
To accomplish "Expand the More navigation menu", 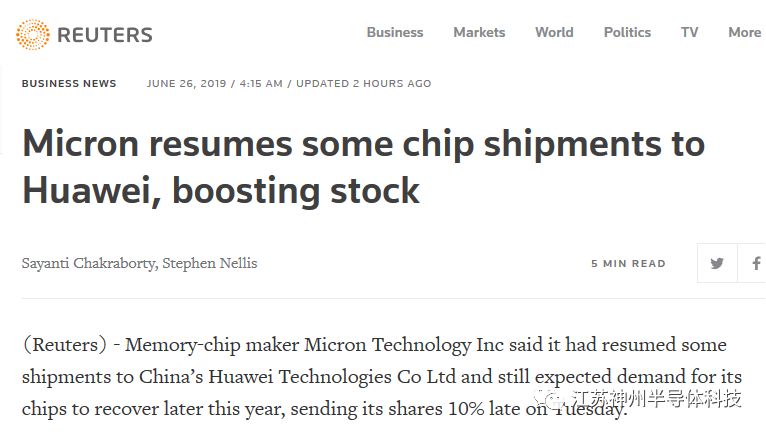I will click(744, 32).
